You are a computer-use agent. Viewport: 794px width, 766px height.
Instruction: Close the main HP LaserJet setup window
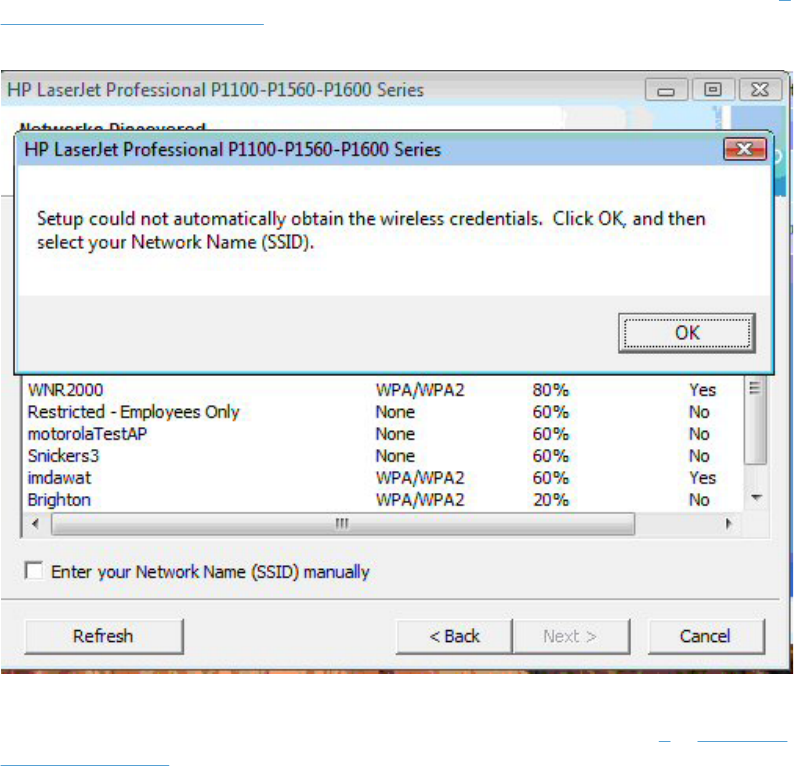pyautogui.click(x=760, y=90)
